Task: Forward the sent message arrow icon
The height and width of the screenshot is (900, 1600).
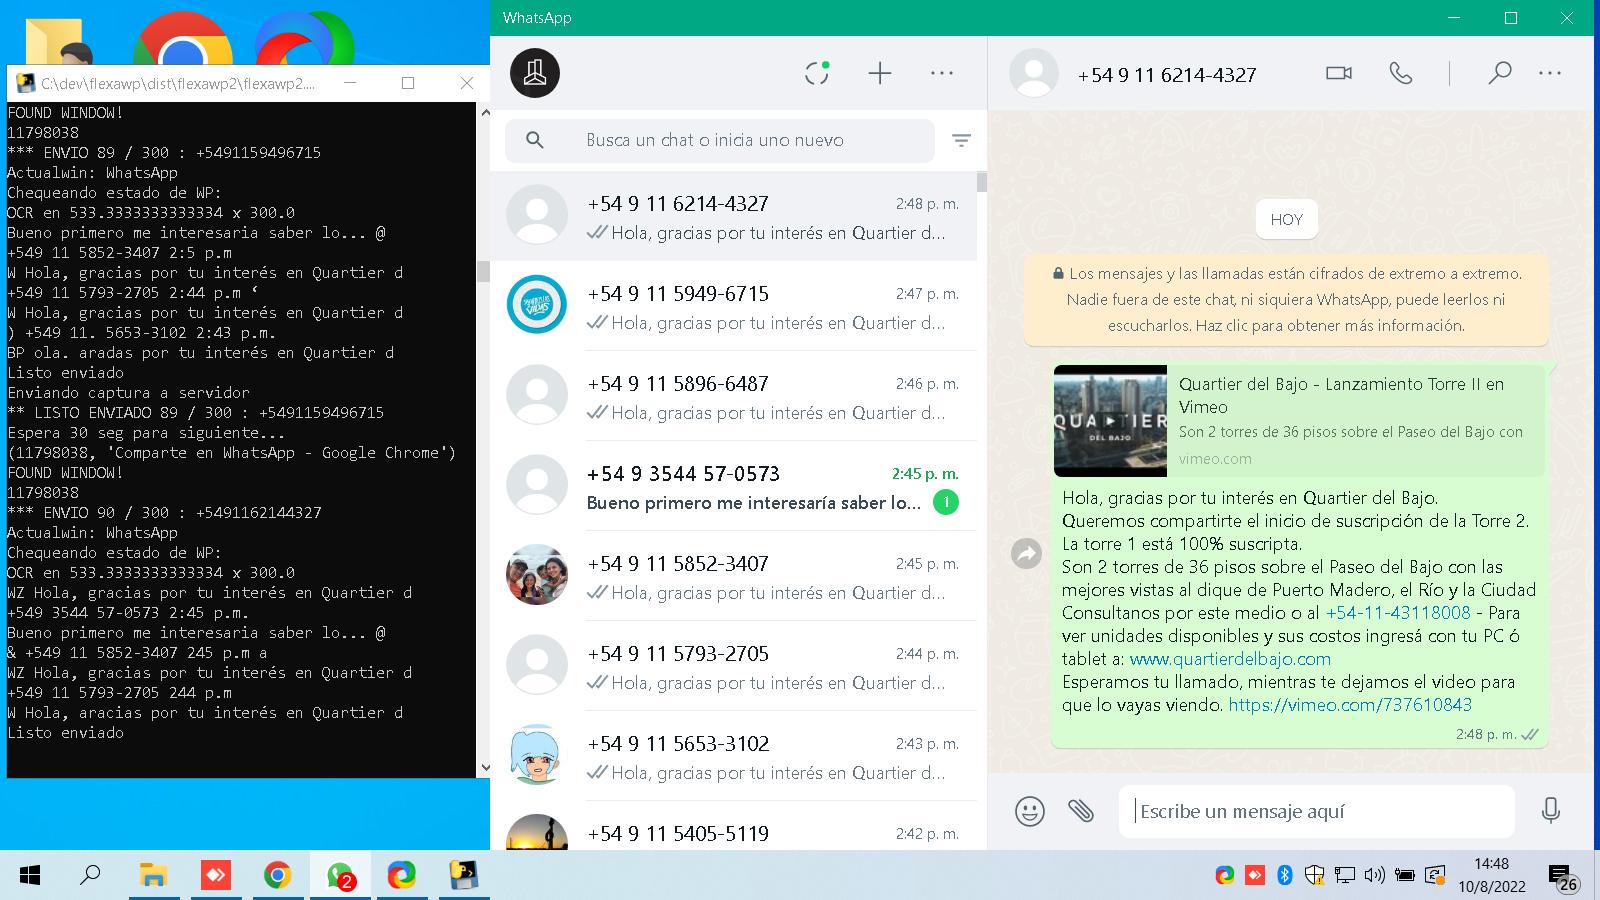Action: (x=1027, y=553)
